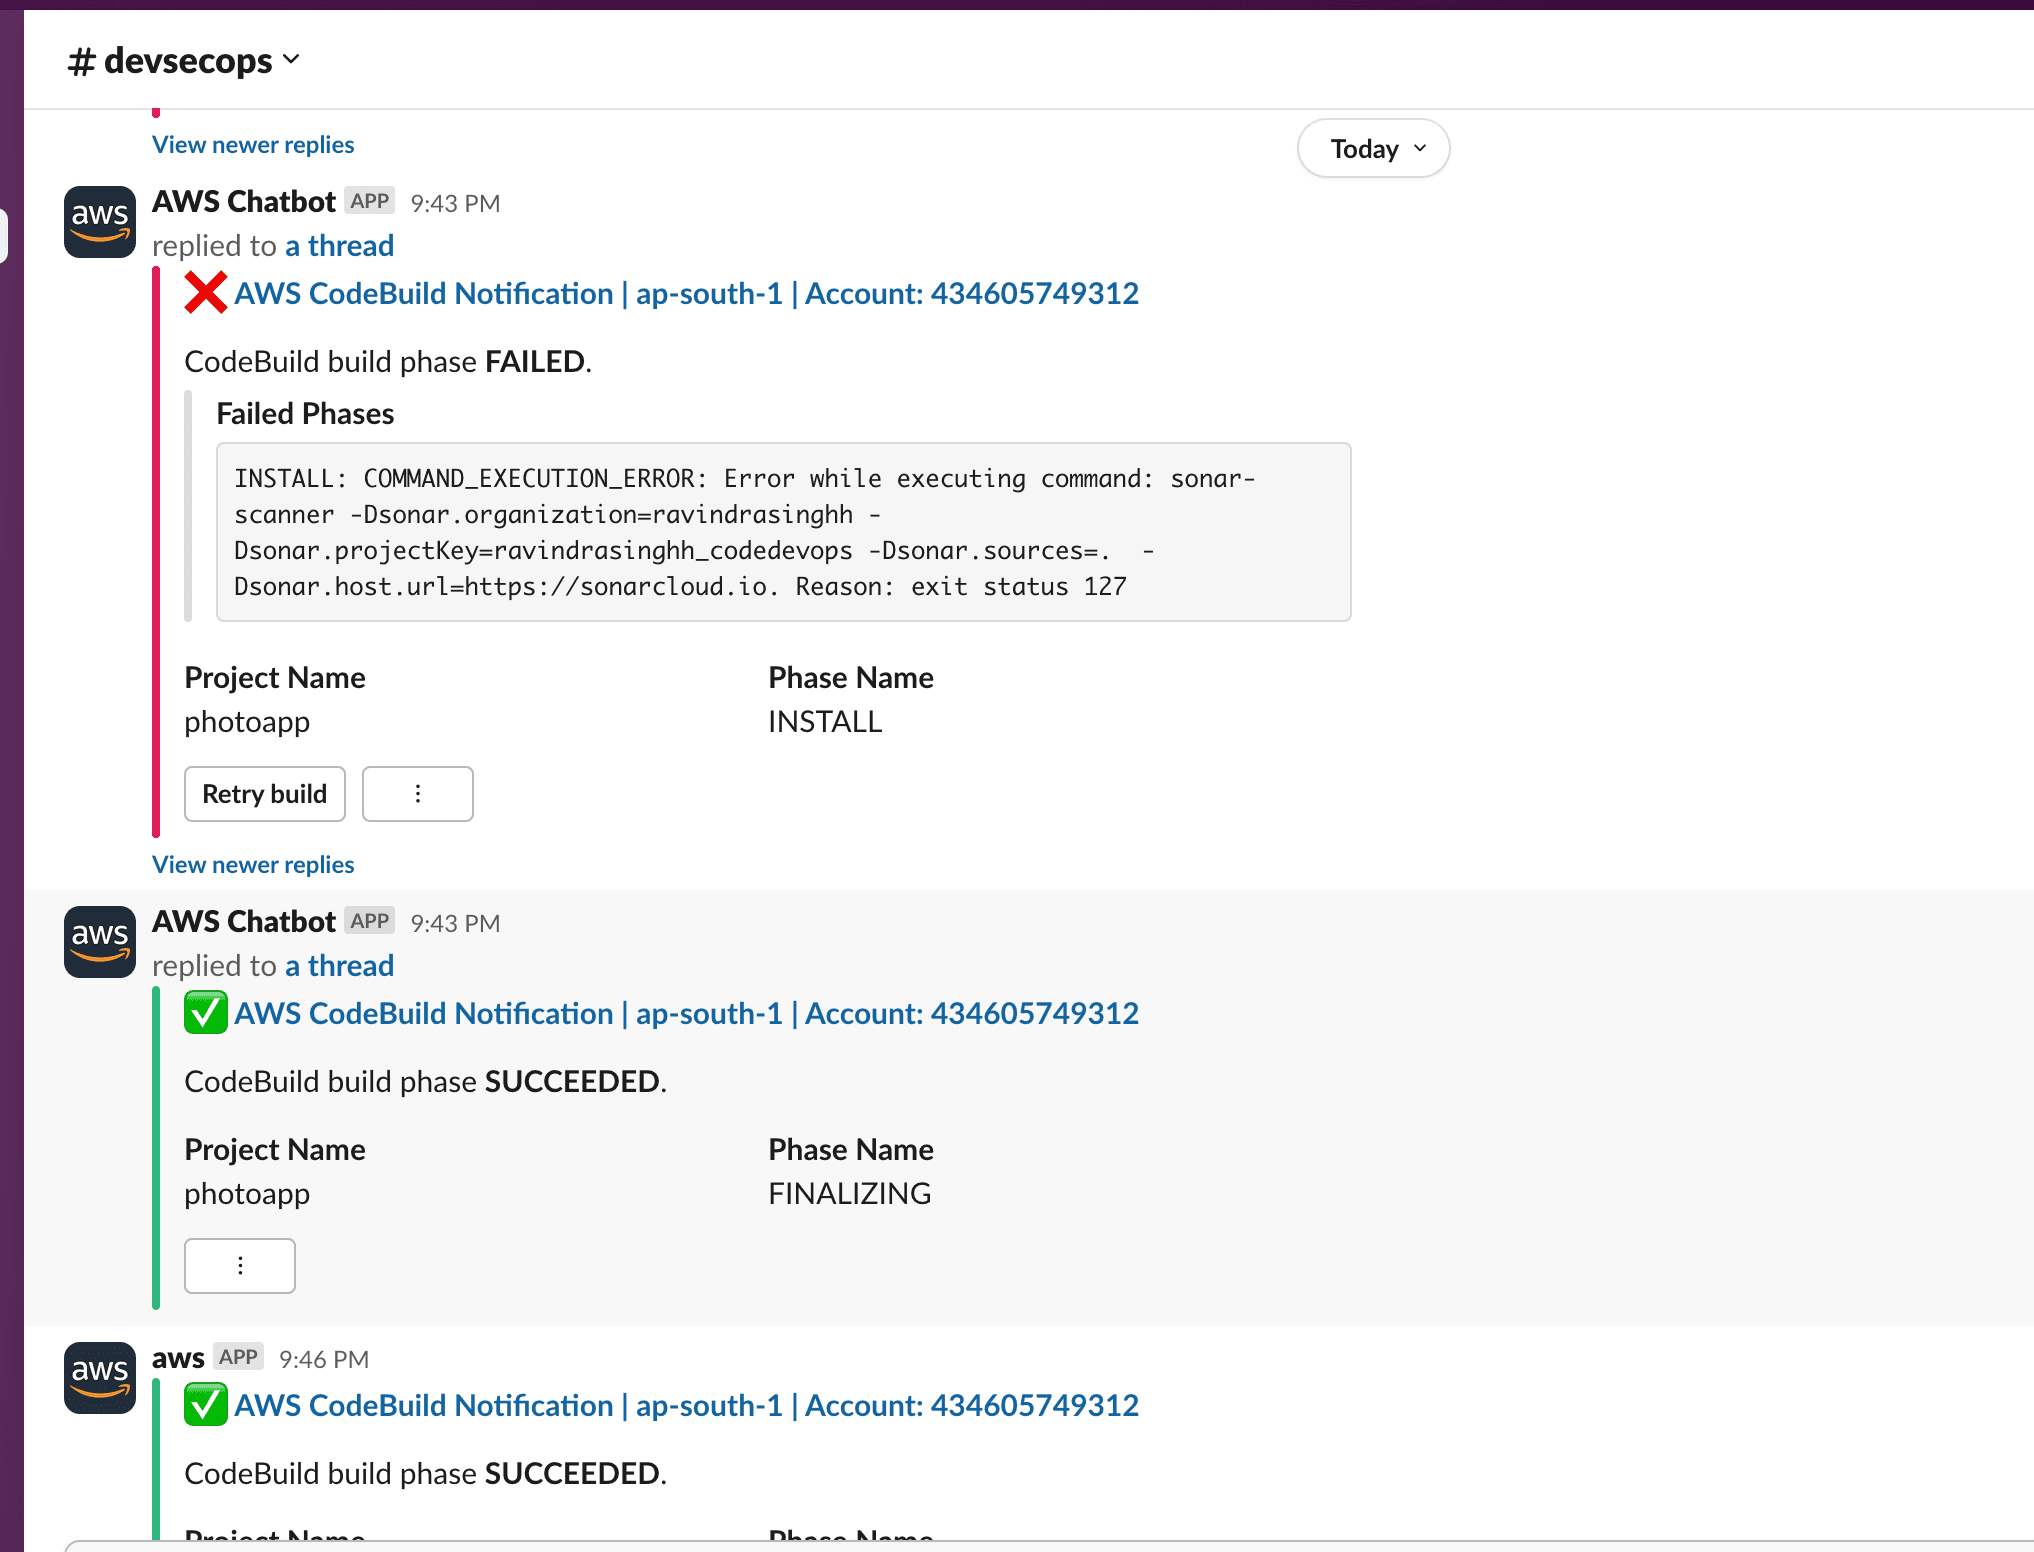Image resolution: width=2034 pixels, height=1552 pixels.
Task: Open the failed CodeBuild Notification title link
Action: (686, 294)
